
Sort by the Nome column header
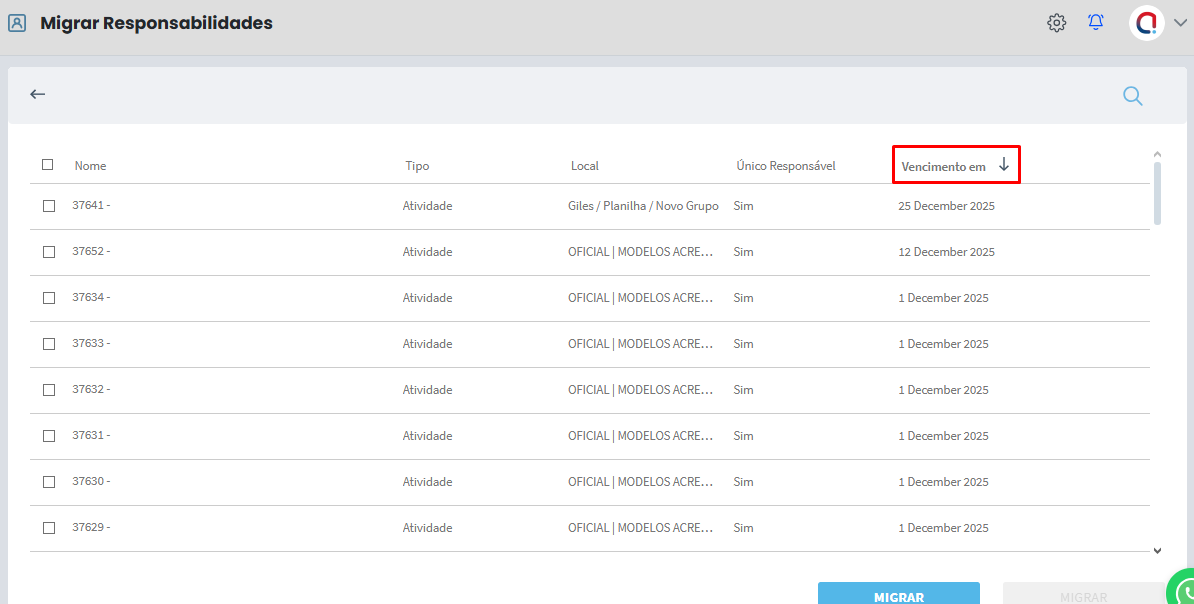(90, 166)
